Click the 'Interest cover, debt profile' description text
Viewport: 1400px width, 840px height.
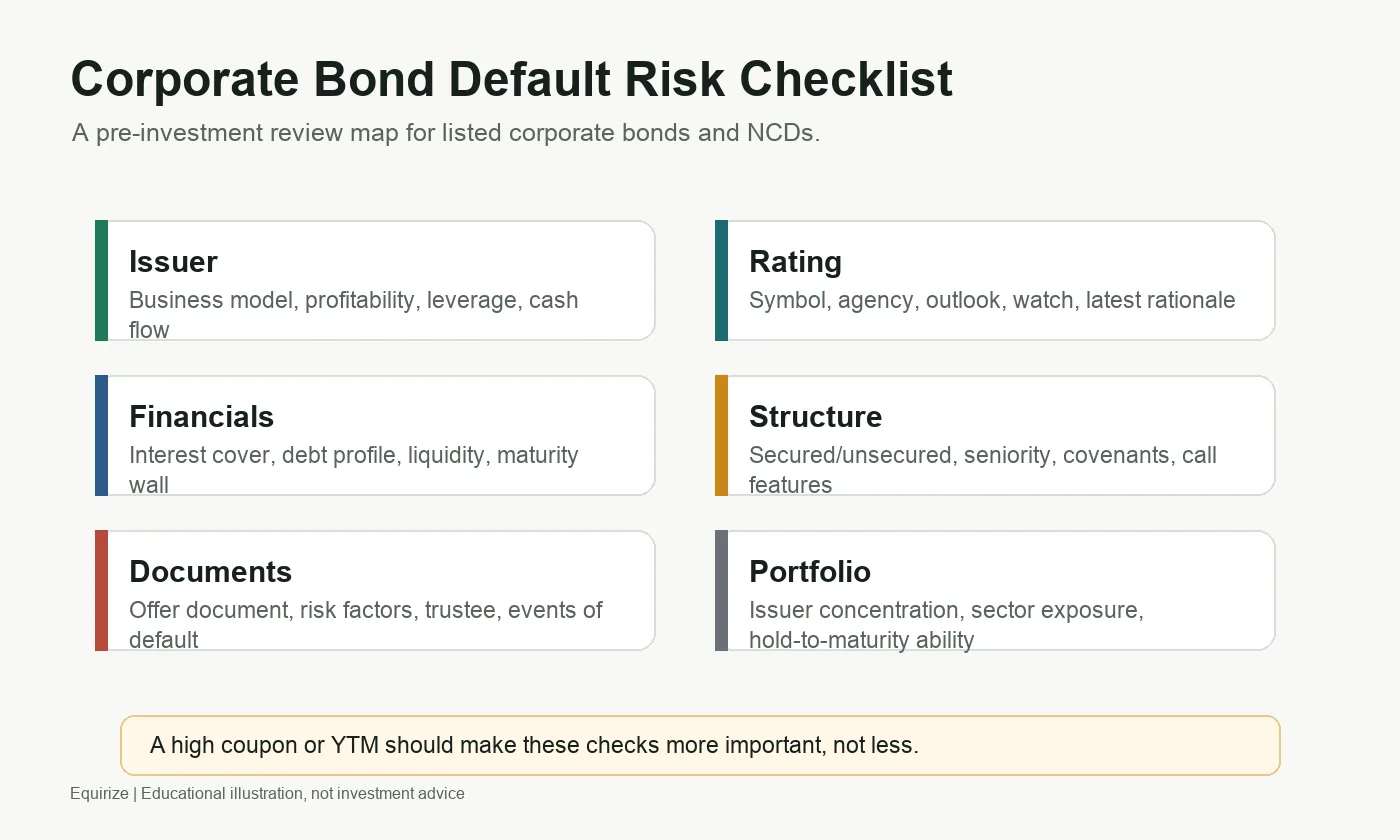[x=354, y=470]
